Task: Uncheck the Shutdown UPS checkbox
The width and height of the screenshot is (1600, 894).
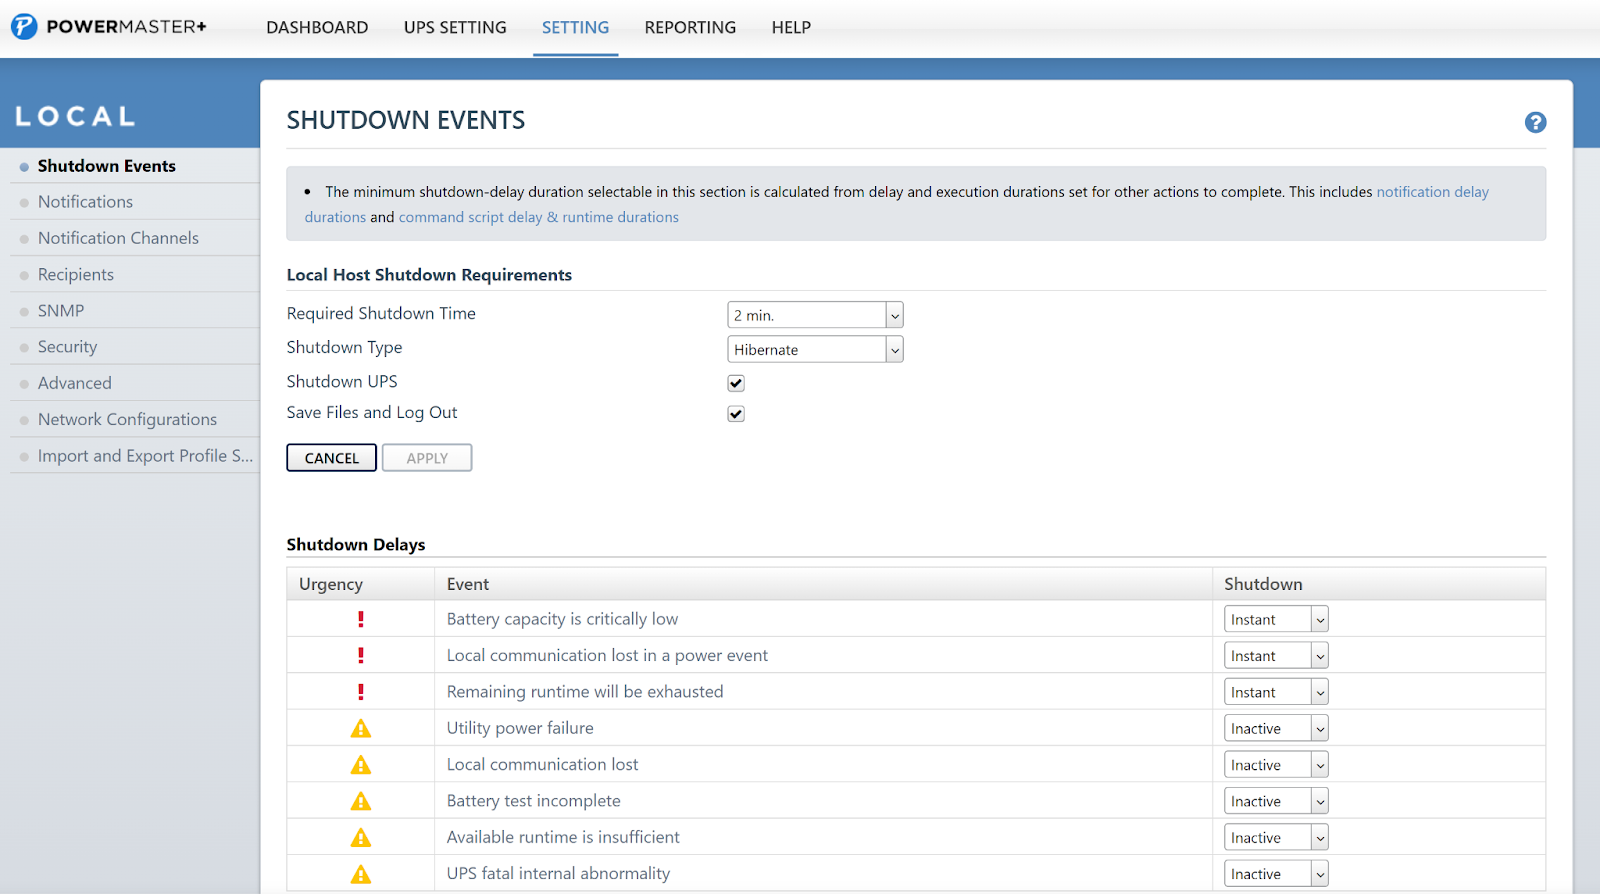Action: tap(736, 383)
